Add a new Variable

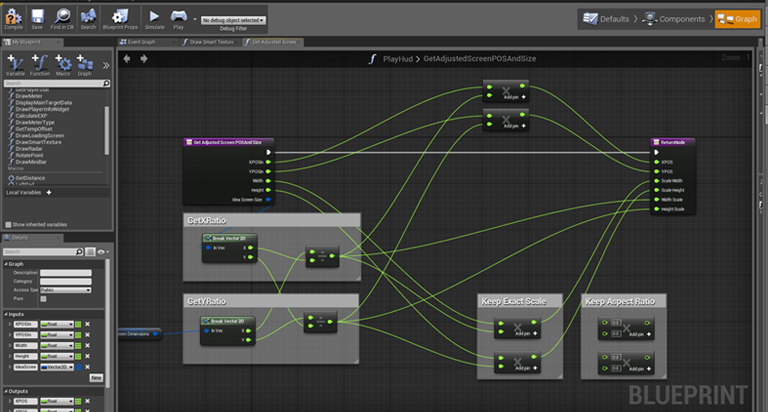[15, 65]
